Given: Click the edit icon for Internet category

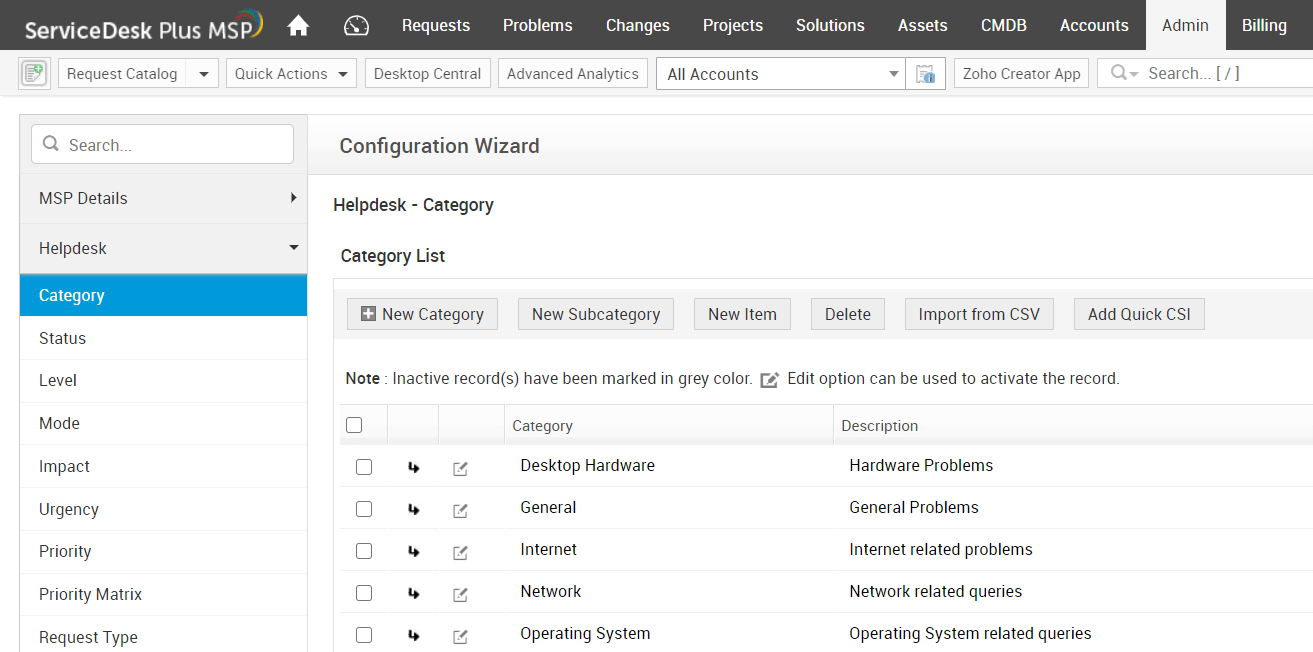Looking at the screenshot, I should [460, 552].
